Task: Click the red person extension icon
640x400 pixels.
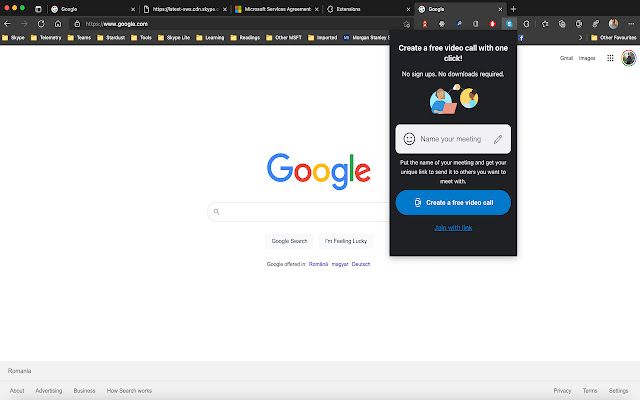Action: [424, 24]
